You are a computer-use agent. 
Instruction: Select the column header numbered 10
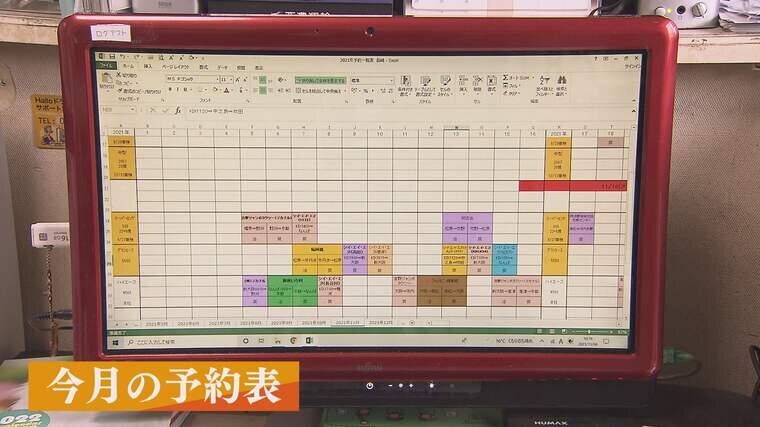point(380,133)
